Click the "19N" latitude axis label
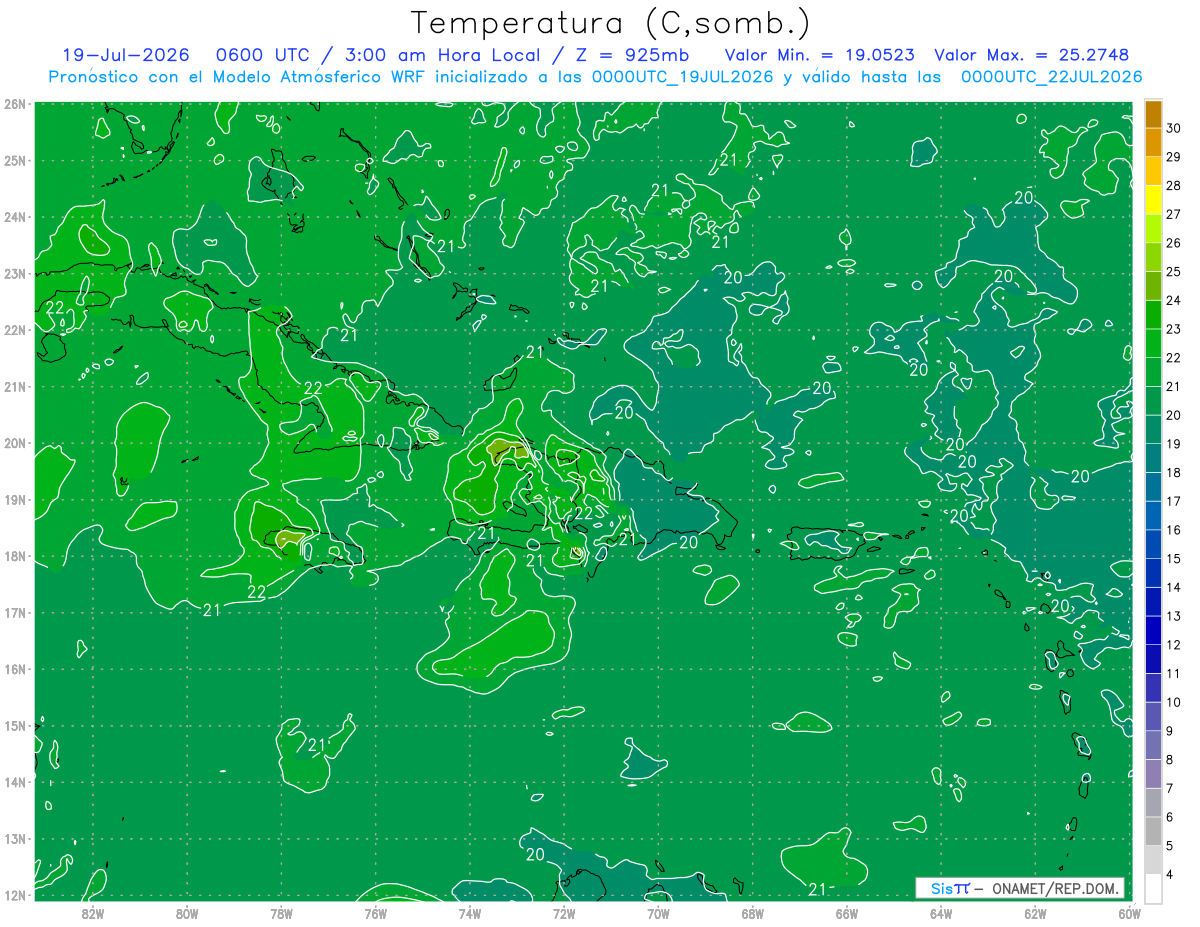 16,500
